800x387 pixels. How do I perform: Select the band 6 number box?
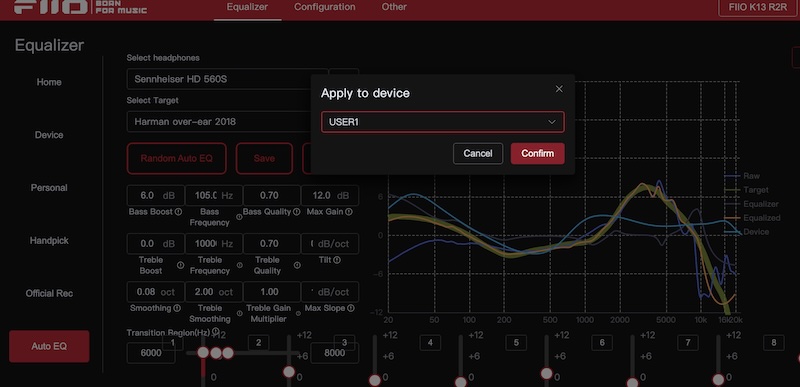(x=602, y=343)
